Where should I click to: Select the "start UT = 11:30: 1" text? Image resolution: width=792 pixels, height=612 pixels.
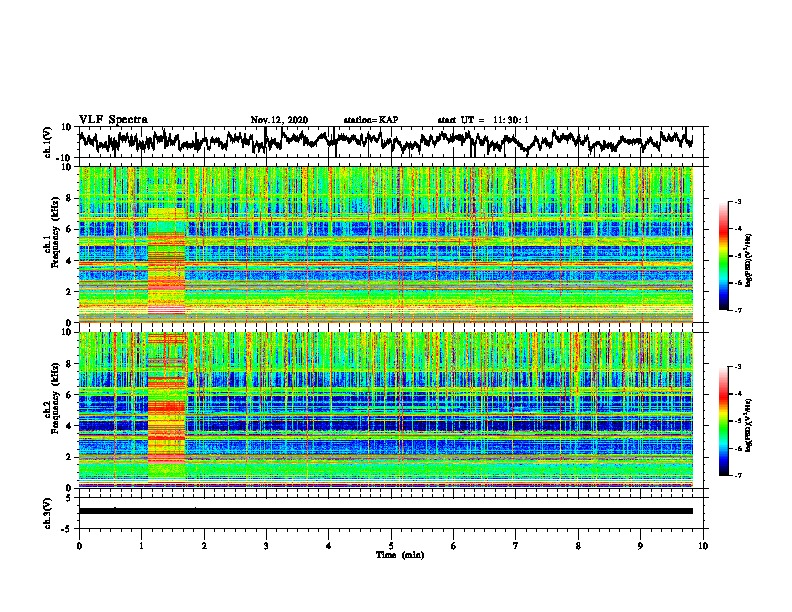pos(483,120)
